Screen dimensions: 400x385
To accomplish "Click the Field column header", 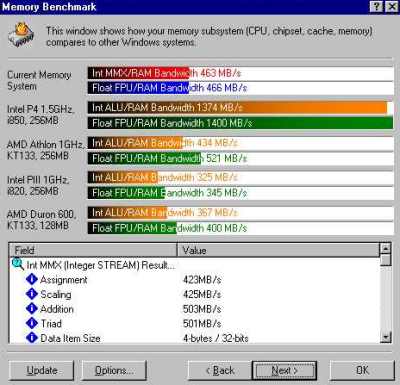I will tap(93, 250).
